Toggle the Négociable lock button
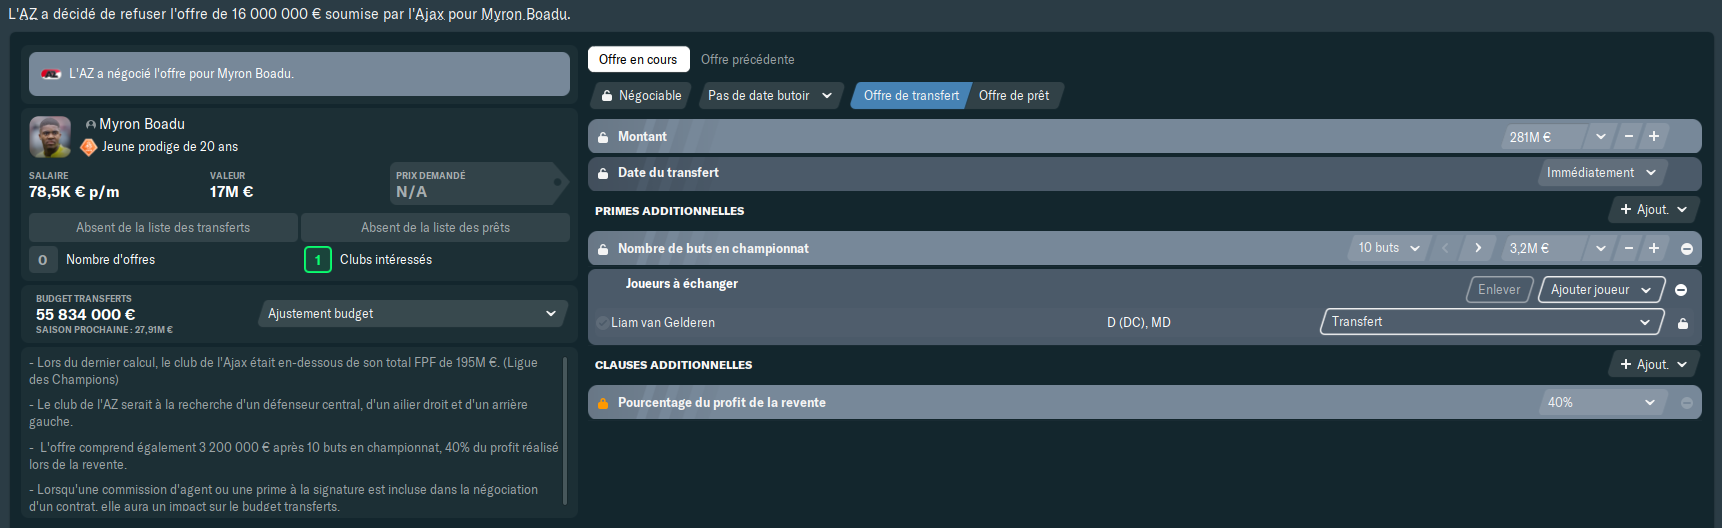Image resolution: width=1722 pixels, height=528 pixels. coord(641,96)
